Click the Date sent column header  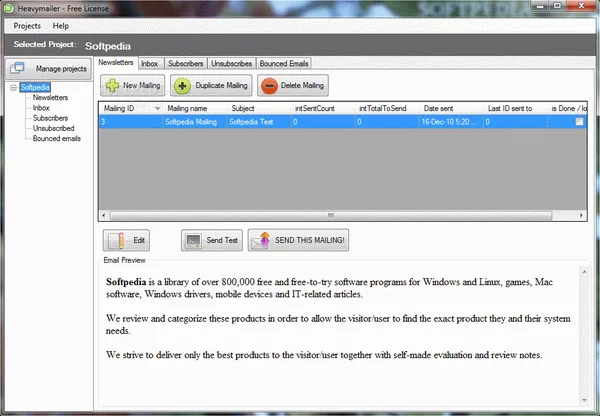coord(451,109)
